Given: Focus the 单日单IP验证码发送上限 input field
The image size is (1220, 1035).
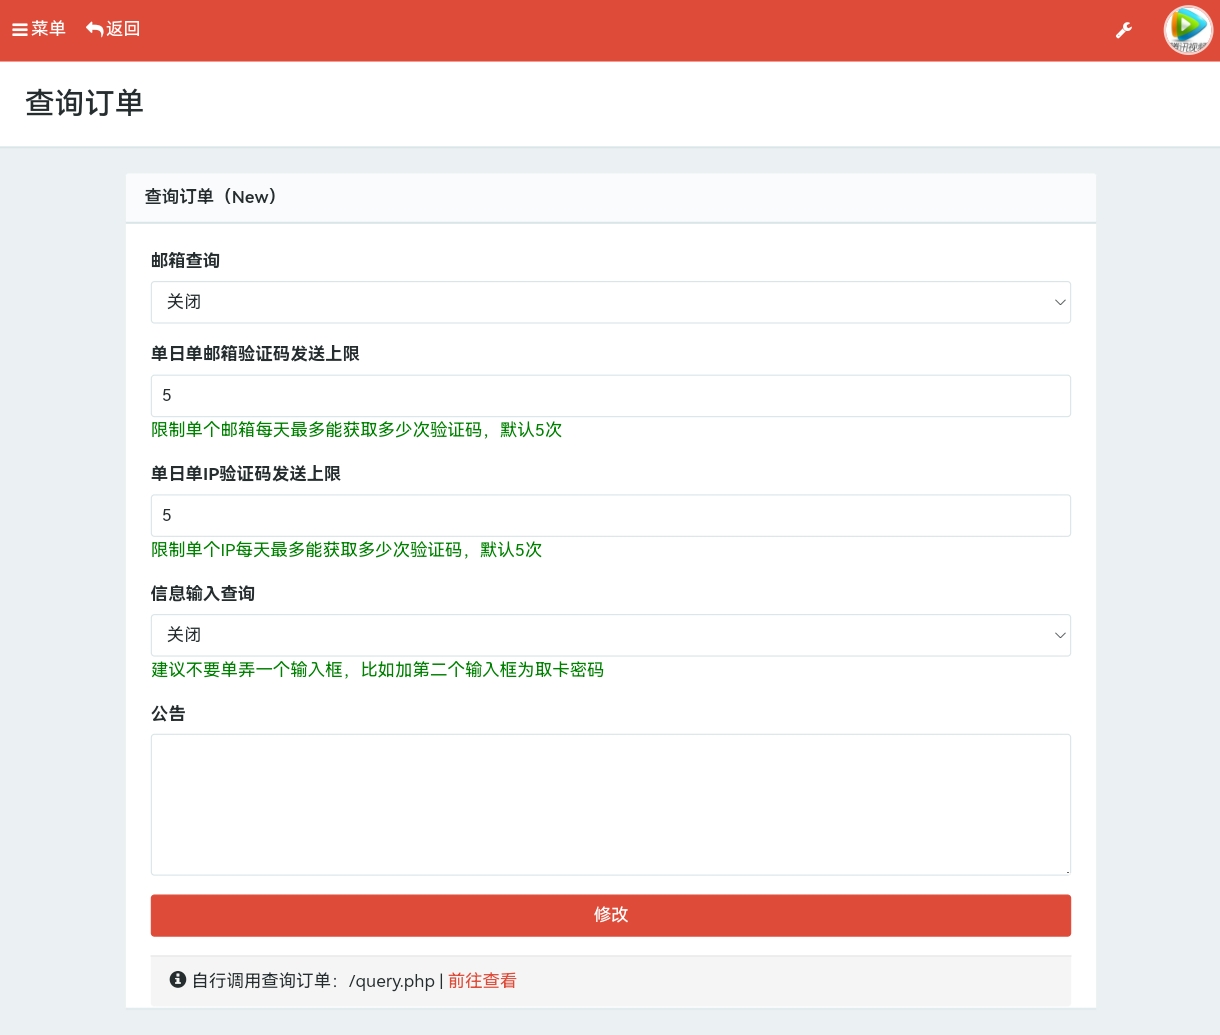Looking at the screenshot, I should 611,515.
